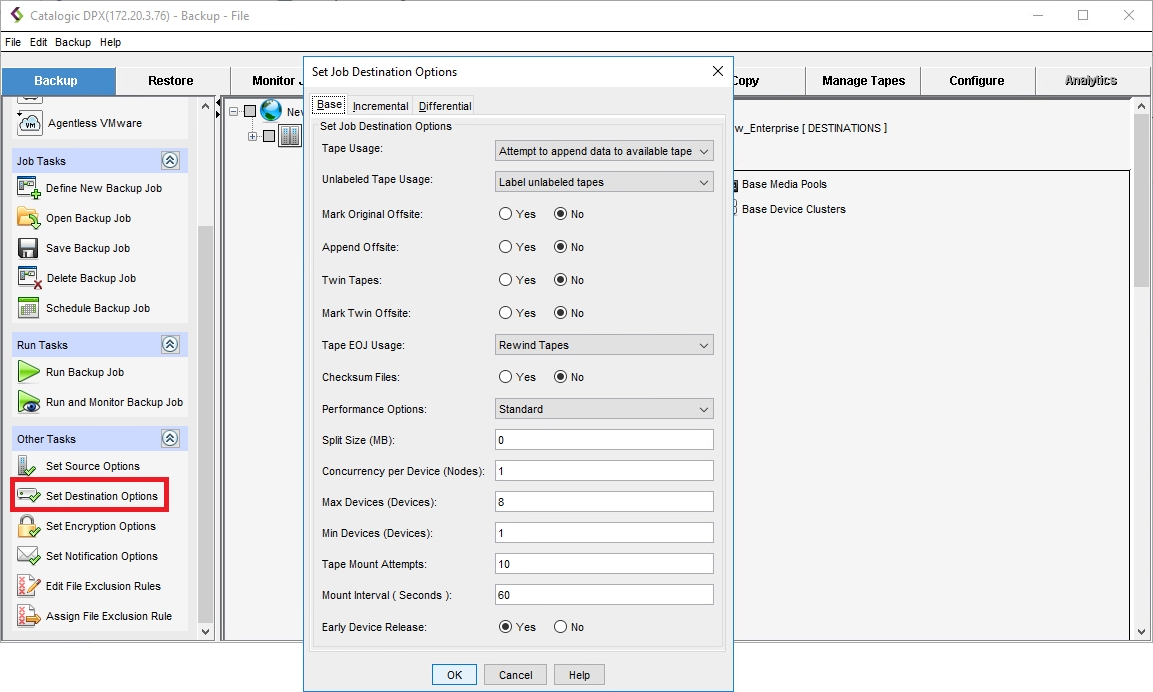Click the Set Notification Options envelope icon
This screenshot has height=692, width=1153.
pyautogui.click(x=28, y=556)
